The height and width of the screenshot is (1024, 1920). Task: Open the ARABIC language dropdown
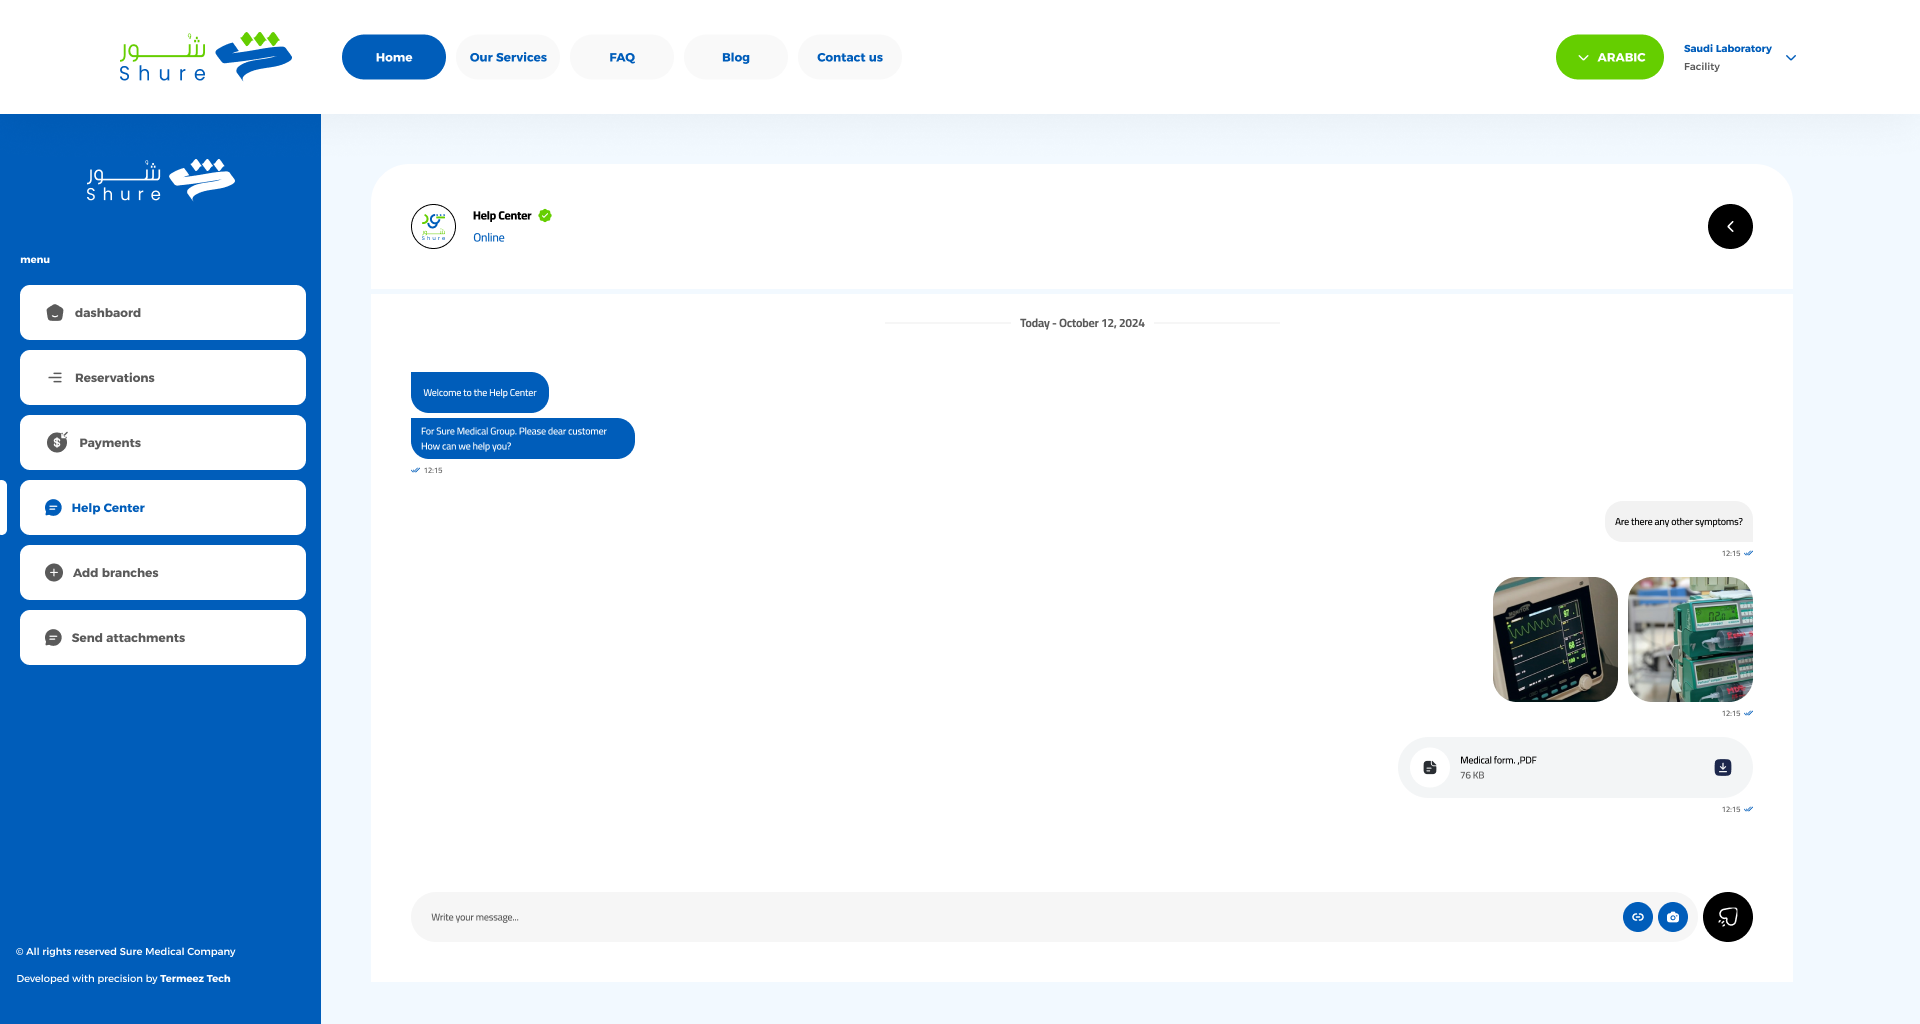[x=1609, y=57]
